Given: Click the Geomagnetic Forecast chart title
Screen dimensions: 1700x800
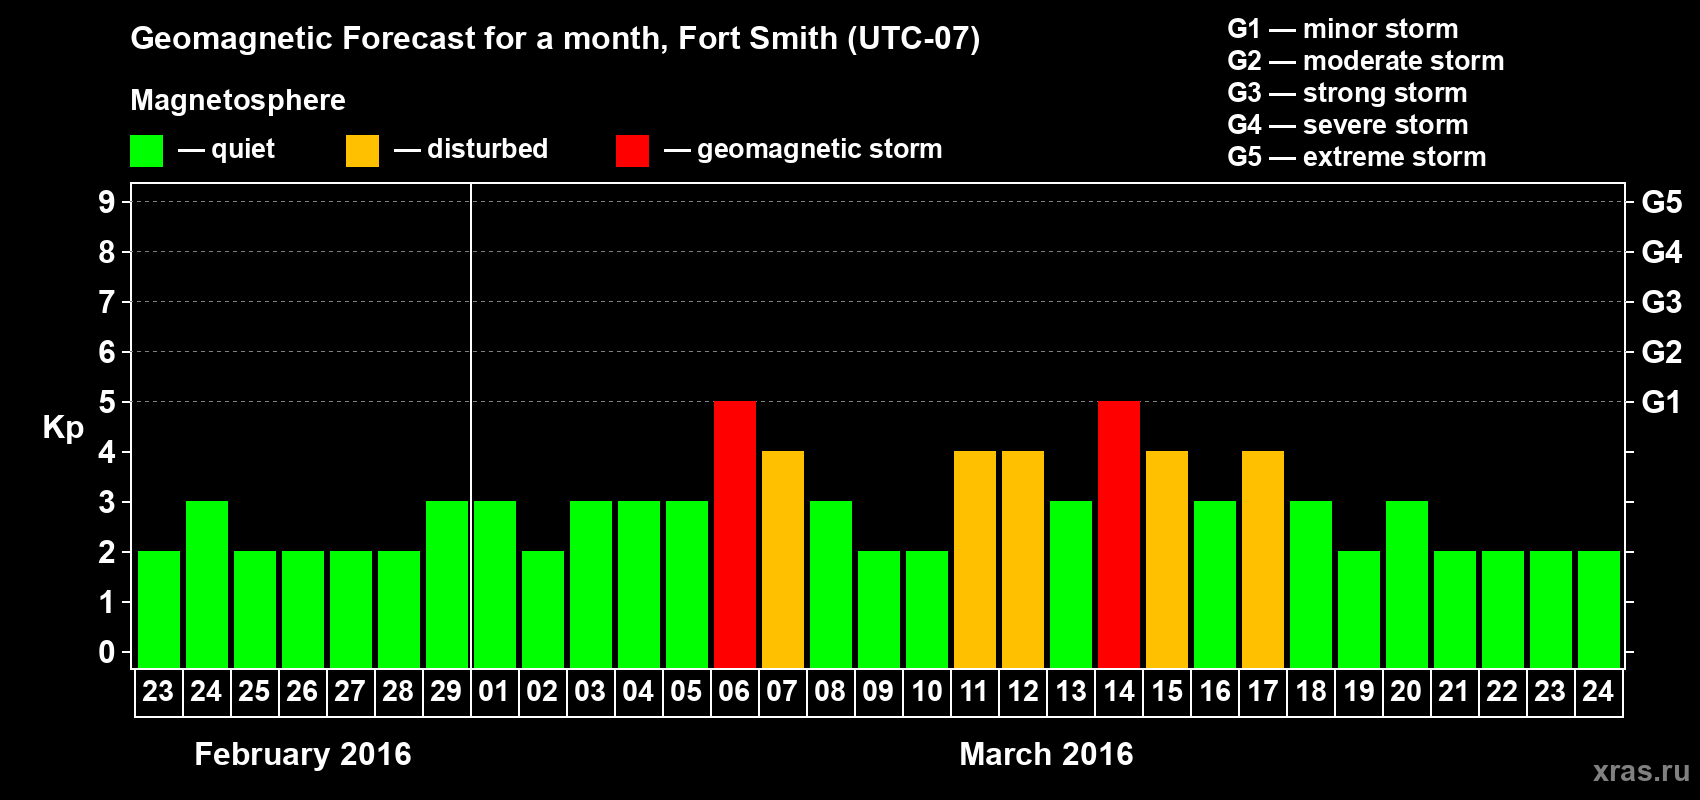Looking at the screenshot, I should 555,39.
